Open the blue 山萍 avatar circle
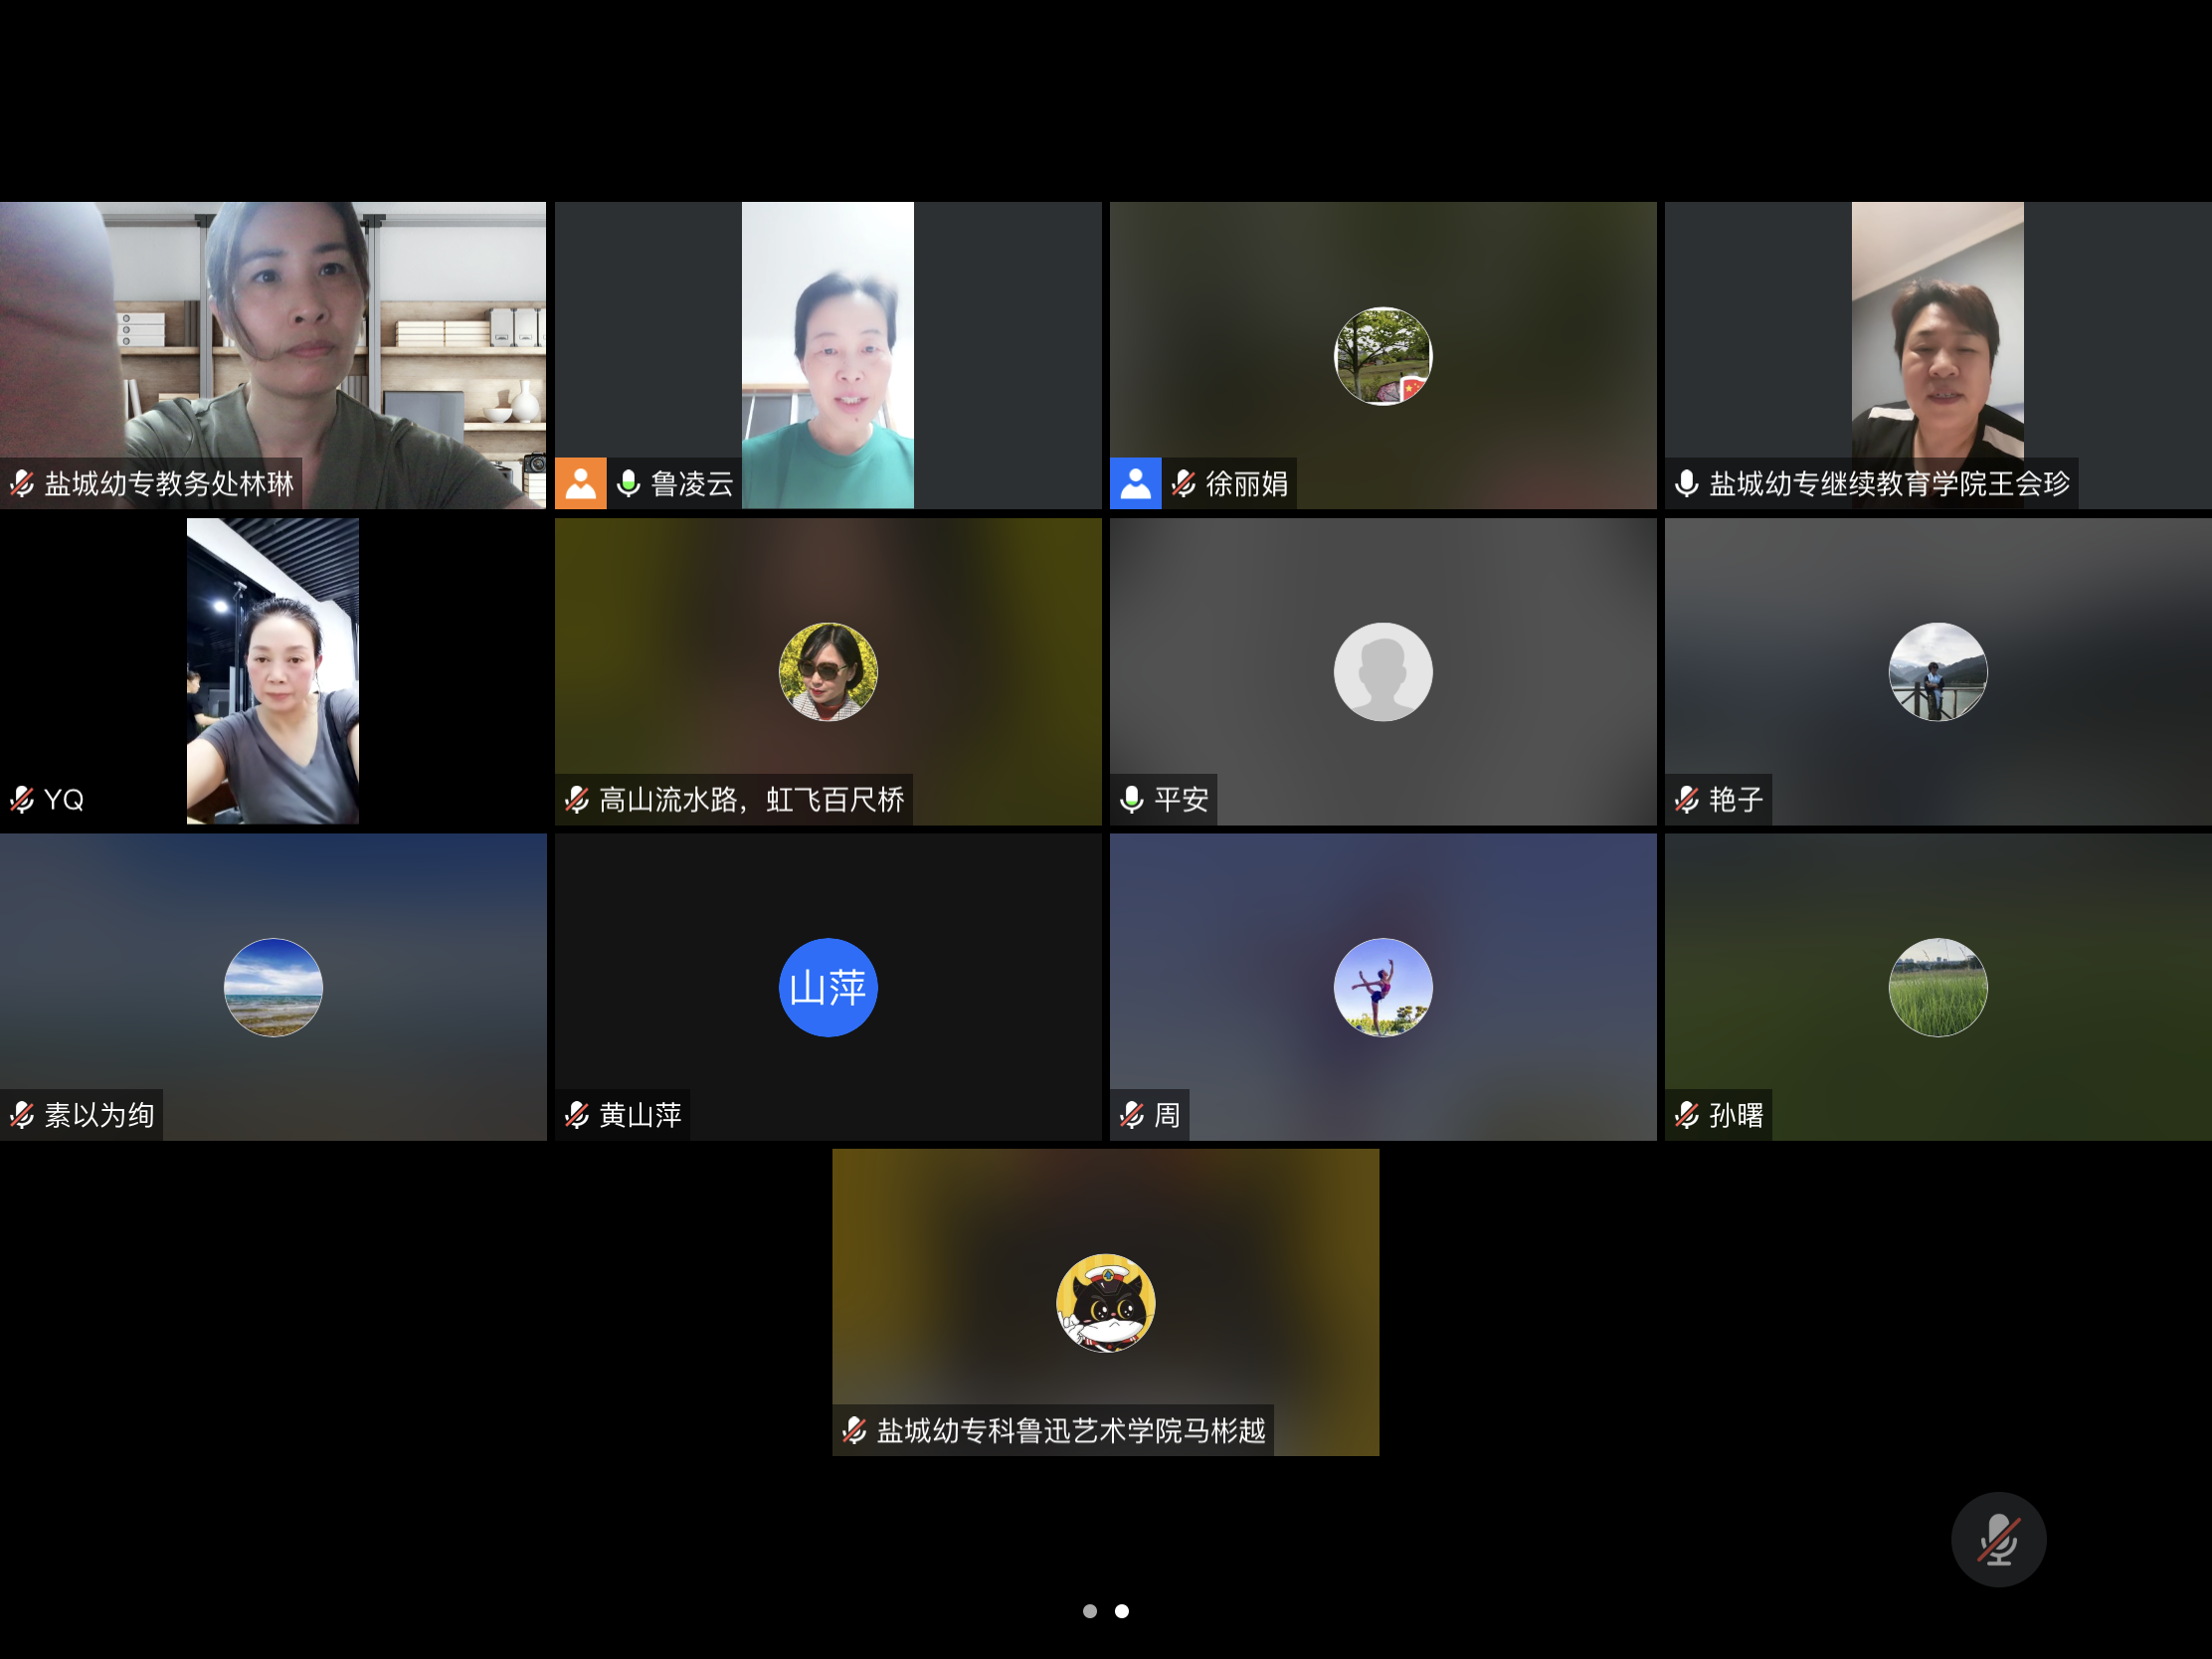The width and height of the screenshot is (2212, 1659). pos(828,987)
